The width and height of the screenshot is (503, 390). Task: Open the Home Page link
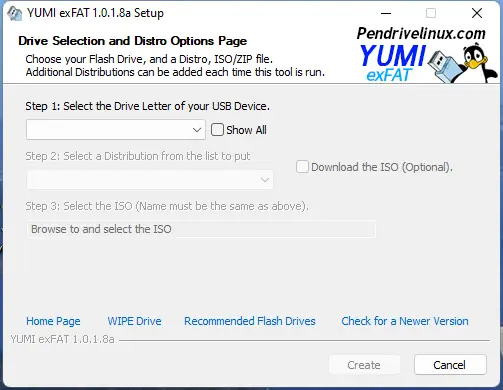click(x=53, y=321)
